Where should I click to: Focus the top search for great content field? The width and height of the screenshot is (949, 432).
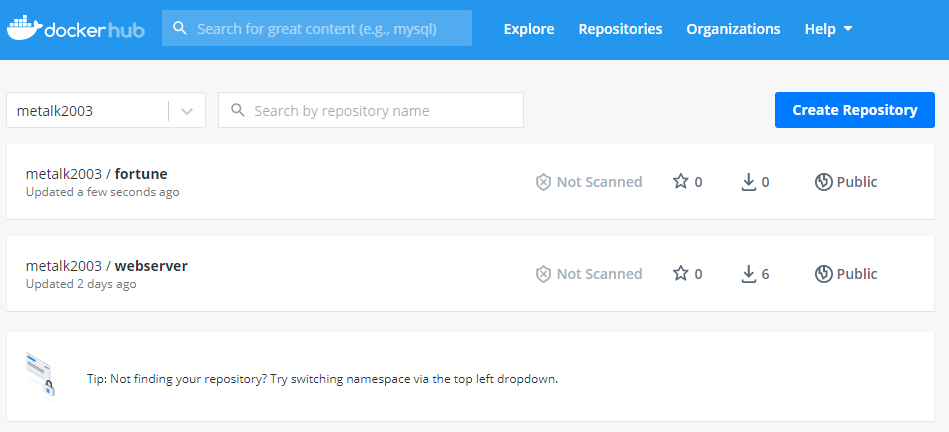click(317, 28)
